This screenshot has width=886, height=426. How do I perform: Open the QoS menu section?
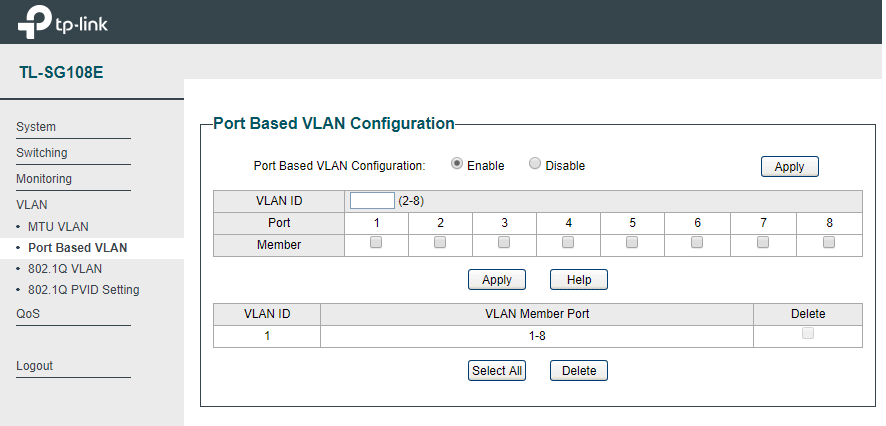pyautogui.click(x=28, y=314)
